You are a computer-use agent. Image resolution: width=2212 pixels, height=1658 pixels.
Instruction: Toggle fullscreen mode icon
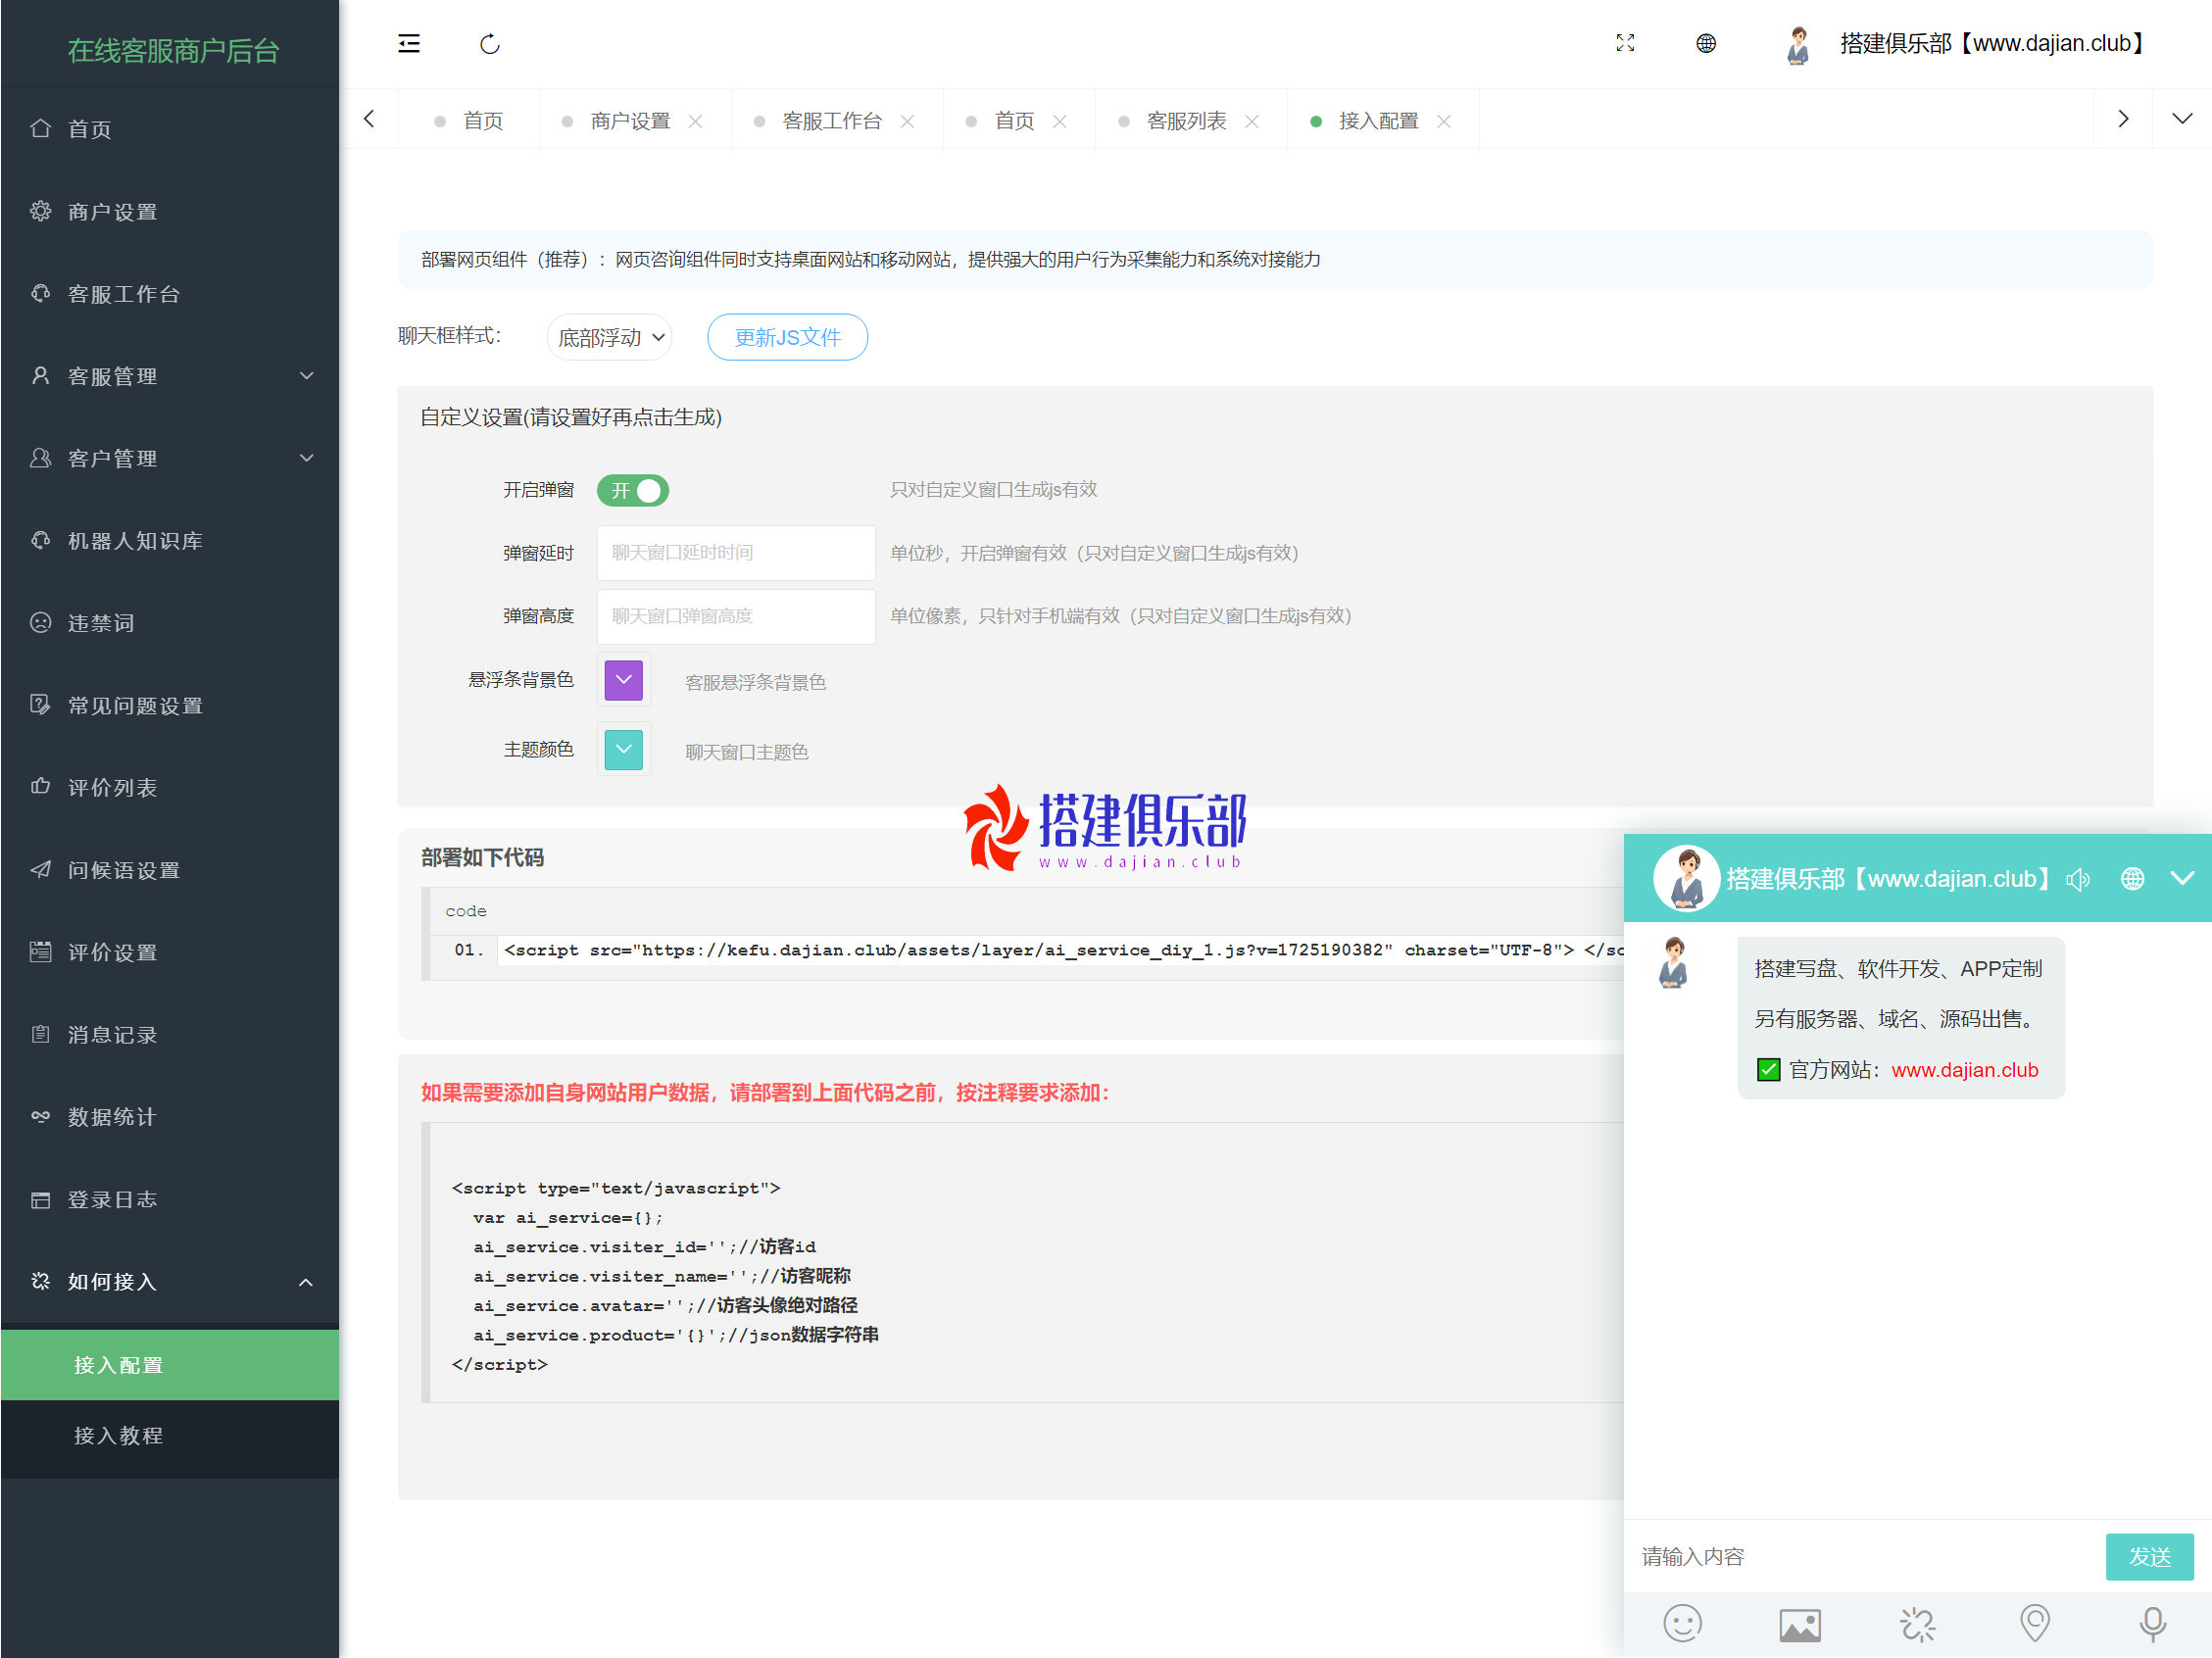[x=1625, y=43]
